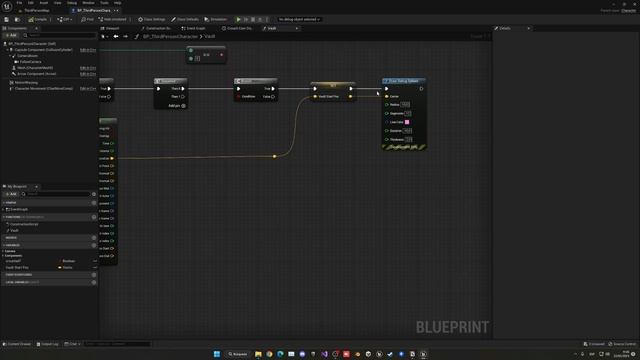Switch to the Event Graph tab
The height and width of the screenshot is (360, 640).
tap(193, 28)
